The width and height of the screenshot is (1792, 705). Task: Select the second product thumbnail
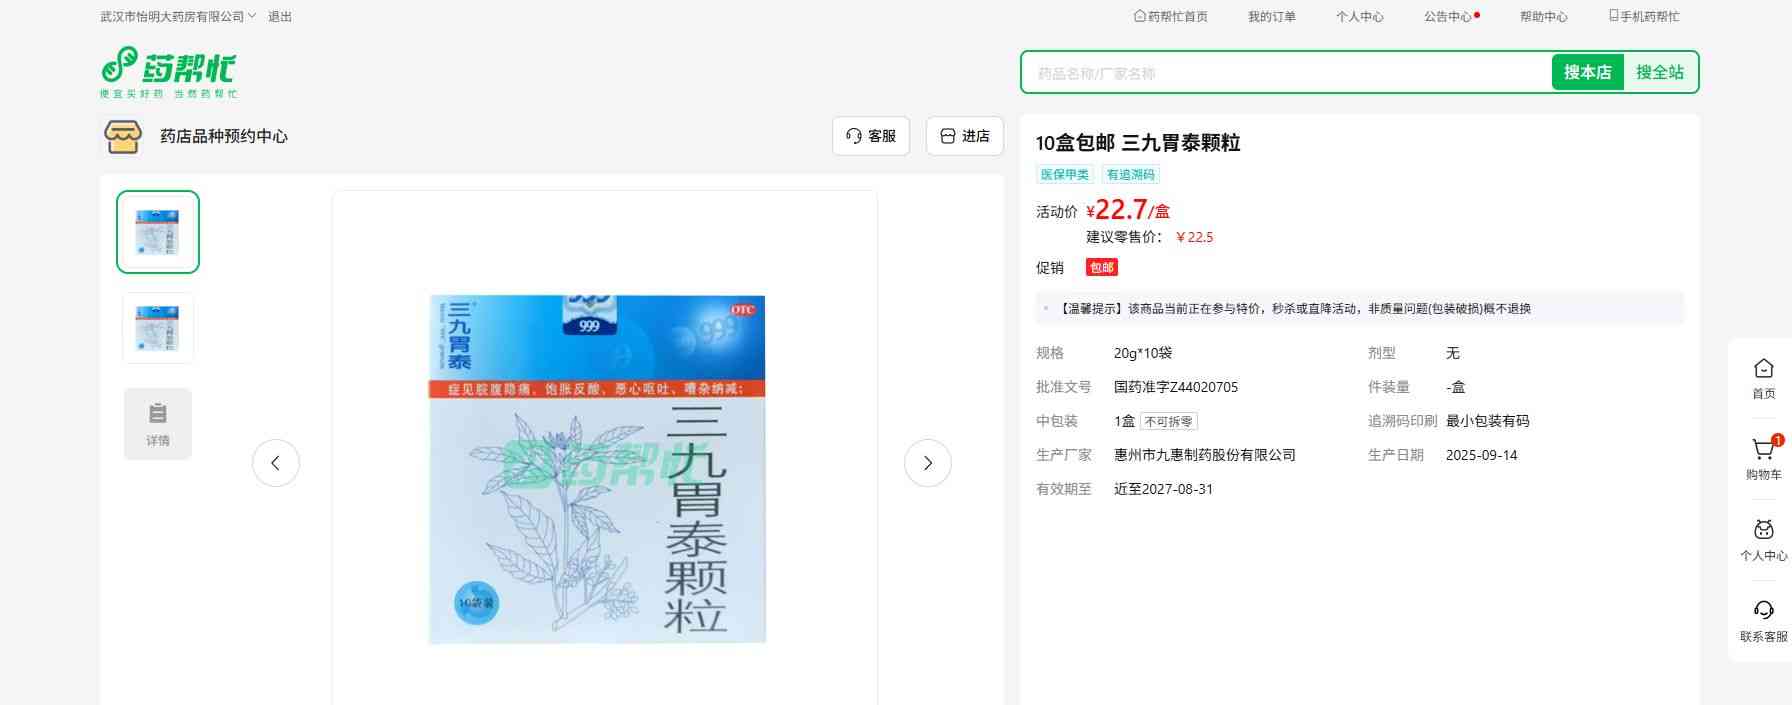point(158,328)
